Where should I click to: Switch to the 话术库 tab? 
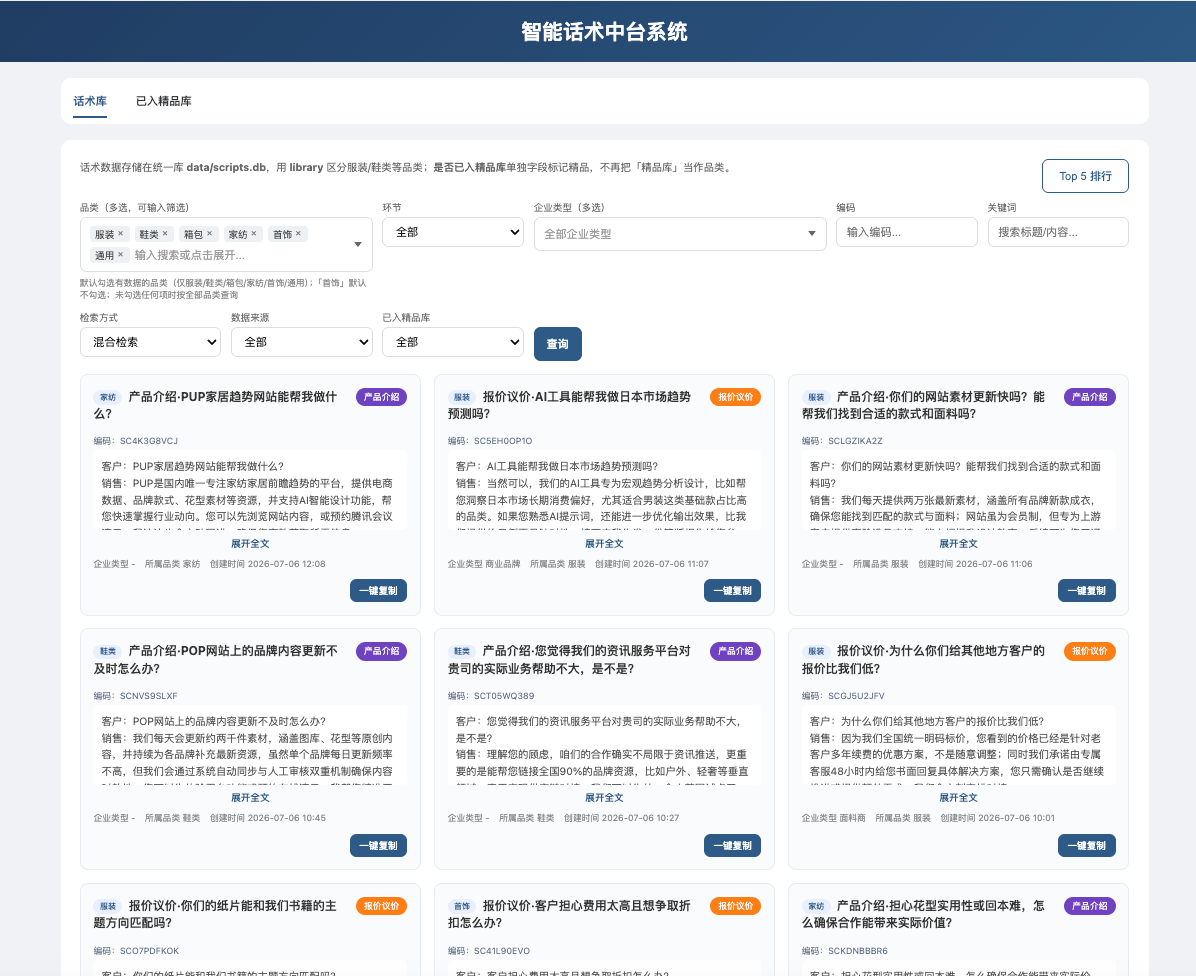[x=90, y=101]
